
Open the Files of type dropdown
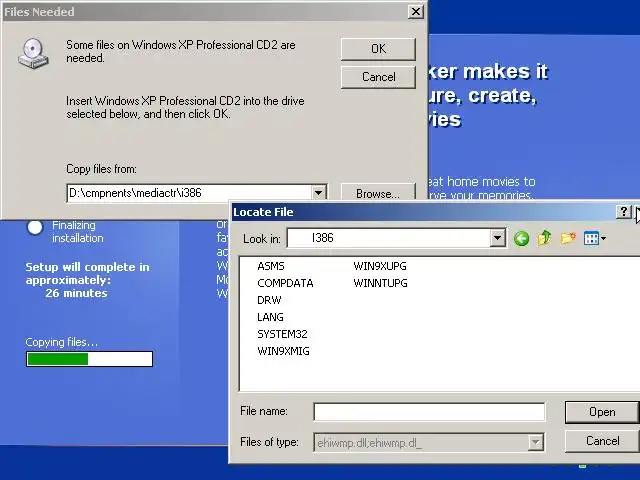point(536,442)
